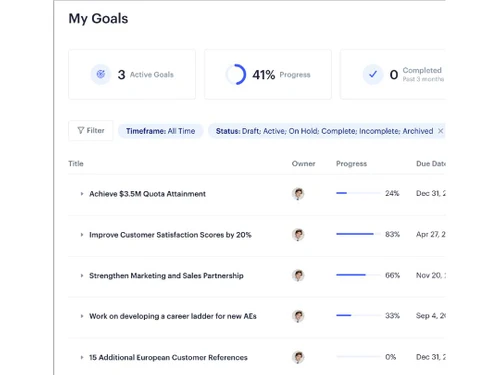Expand Strengthen Marketing and Sales Partnership row
This screenshot has height=375, width=500.
click(x=82, y=276)
